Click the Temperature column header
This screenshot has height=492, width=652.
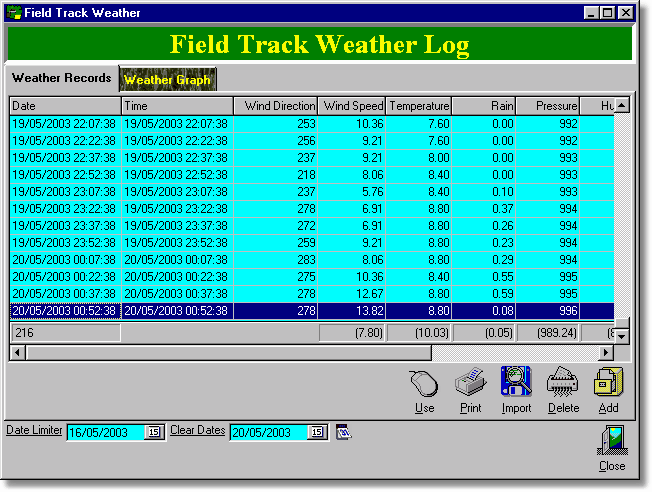(419, 106)
